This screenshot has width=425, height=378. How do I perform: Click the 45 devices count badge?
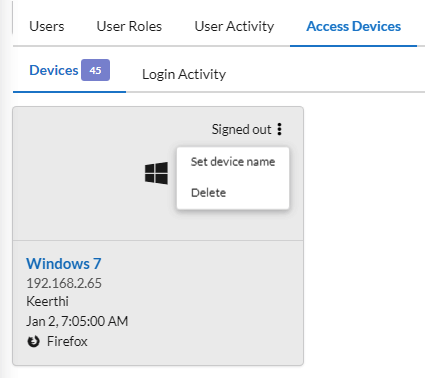click(95, 70)
